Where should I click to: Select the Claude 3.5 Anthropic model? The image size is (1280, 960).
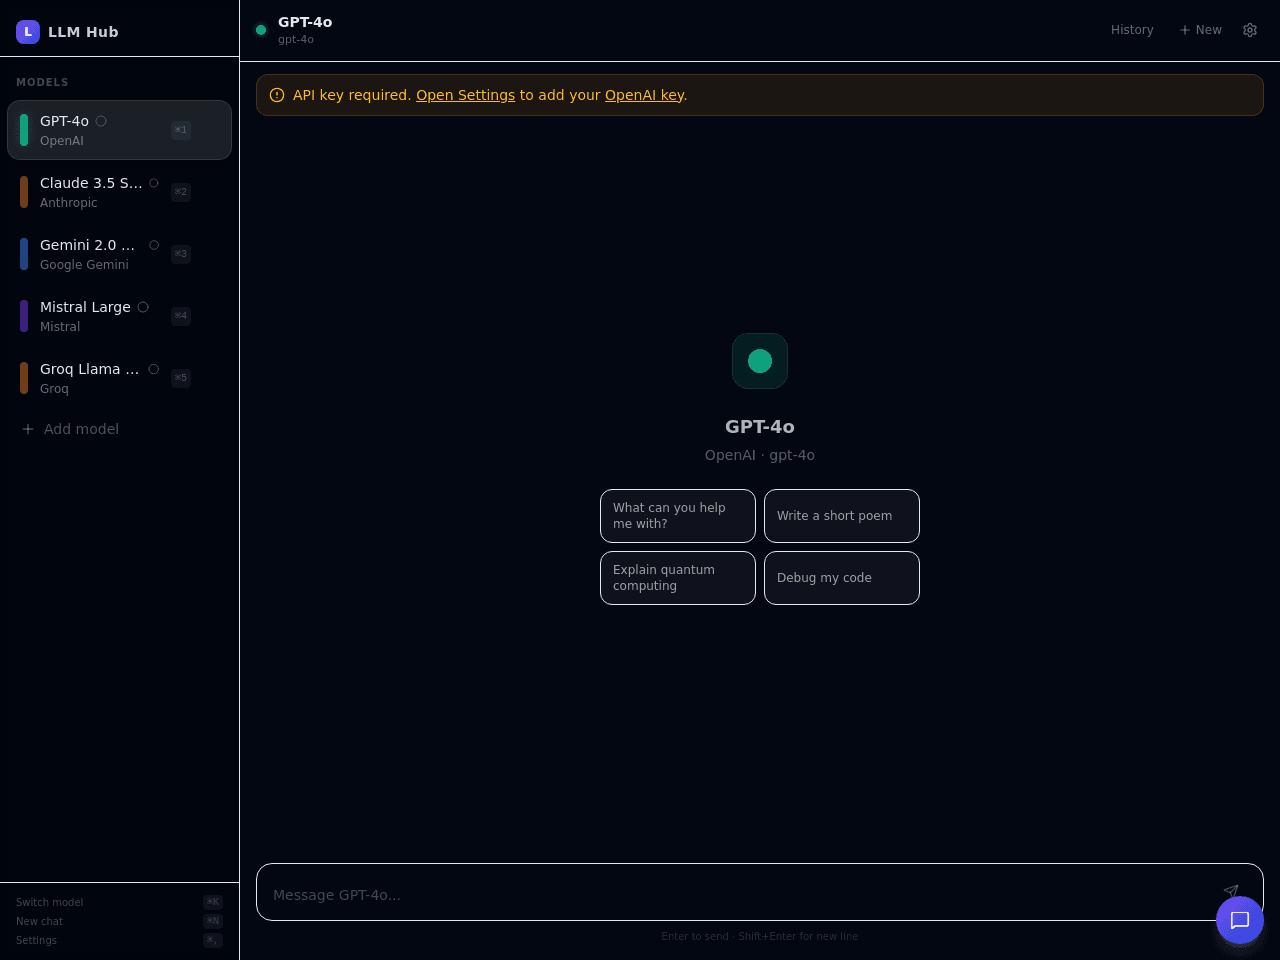(120, 192)
